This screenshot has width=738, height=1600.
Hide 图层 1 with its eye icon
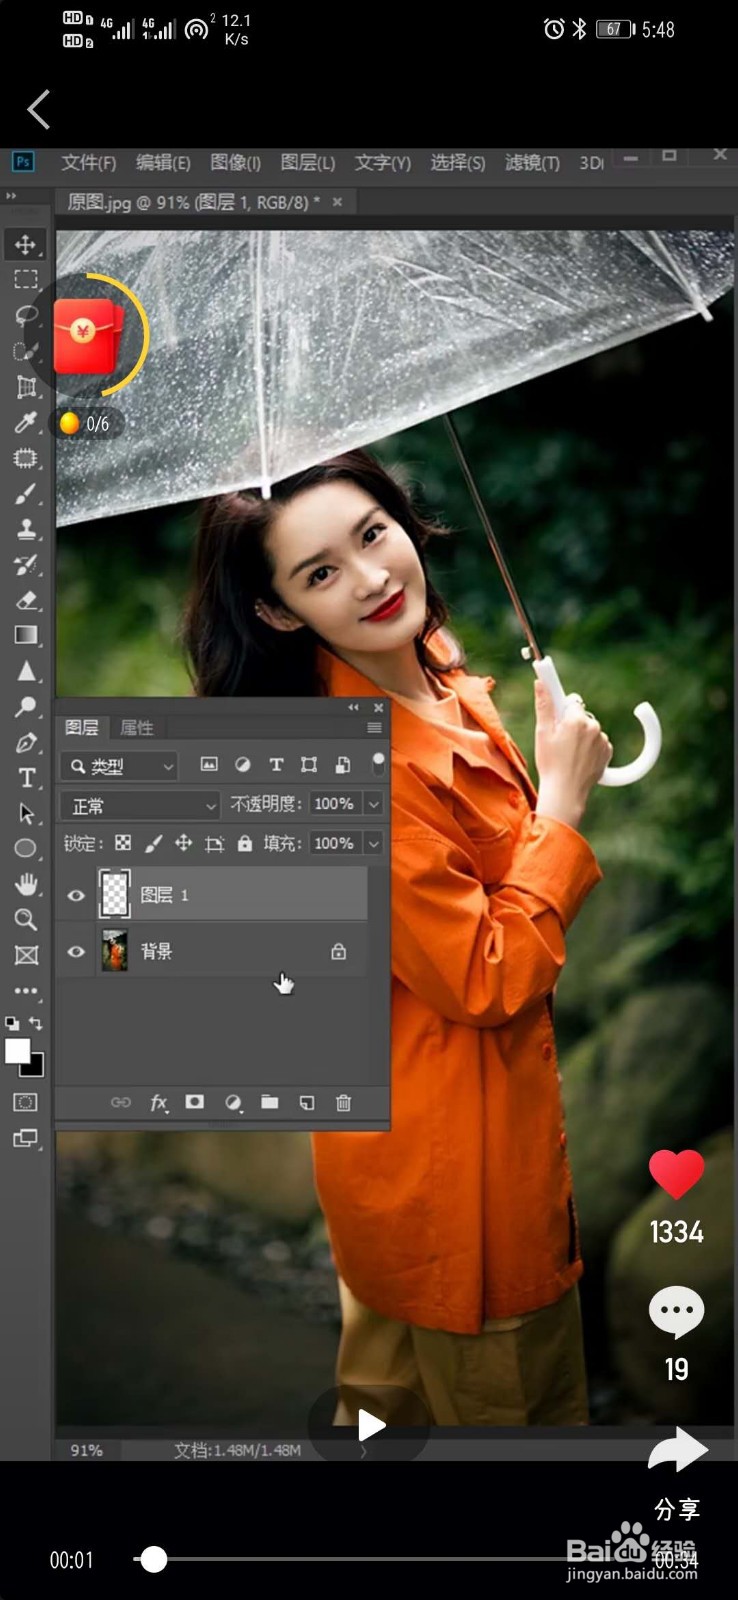[x=76, y=895]
